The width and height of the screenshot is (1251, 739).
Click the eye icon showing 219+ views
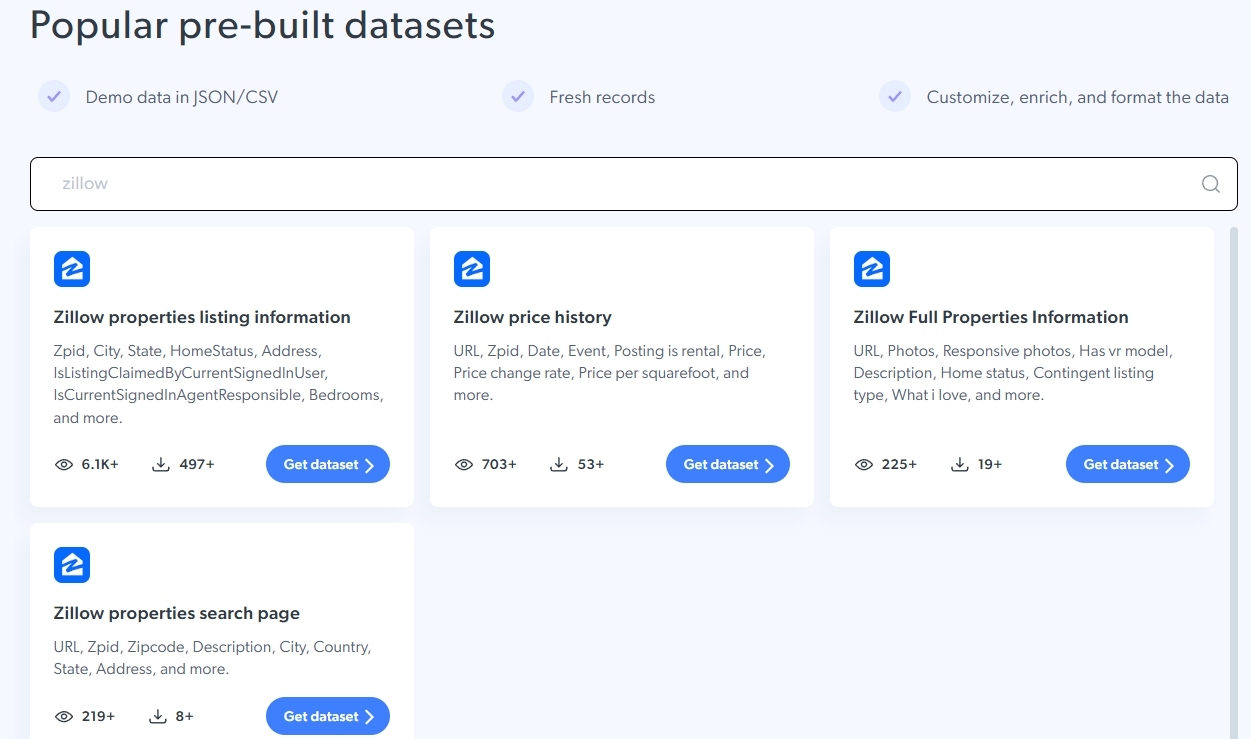coord(64,715)
